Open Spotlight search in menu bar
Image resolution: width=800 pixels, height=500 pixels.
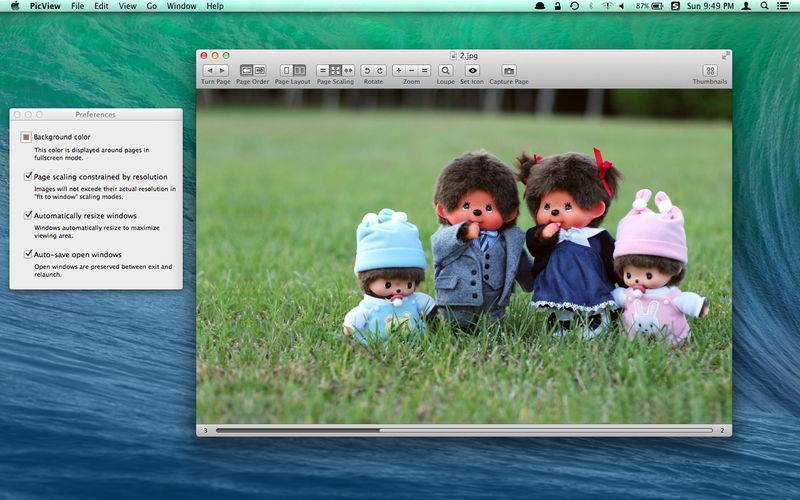[764, 6]
